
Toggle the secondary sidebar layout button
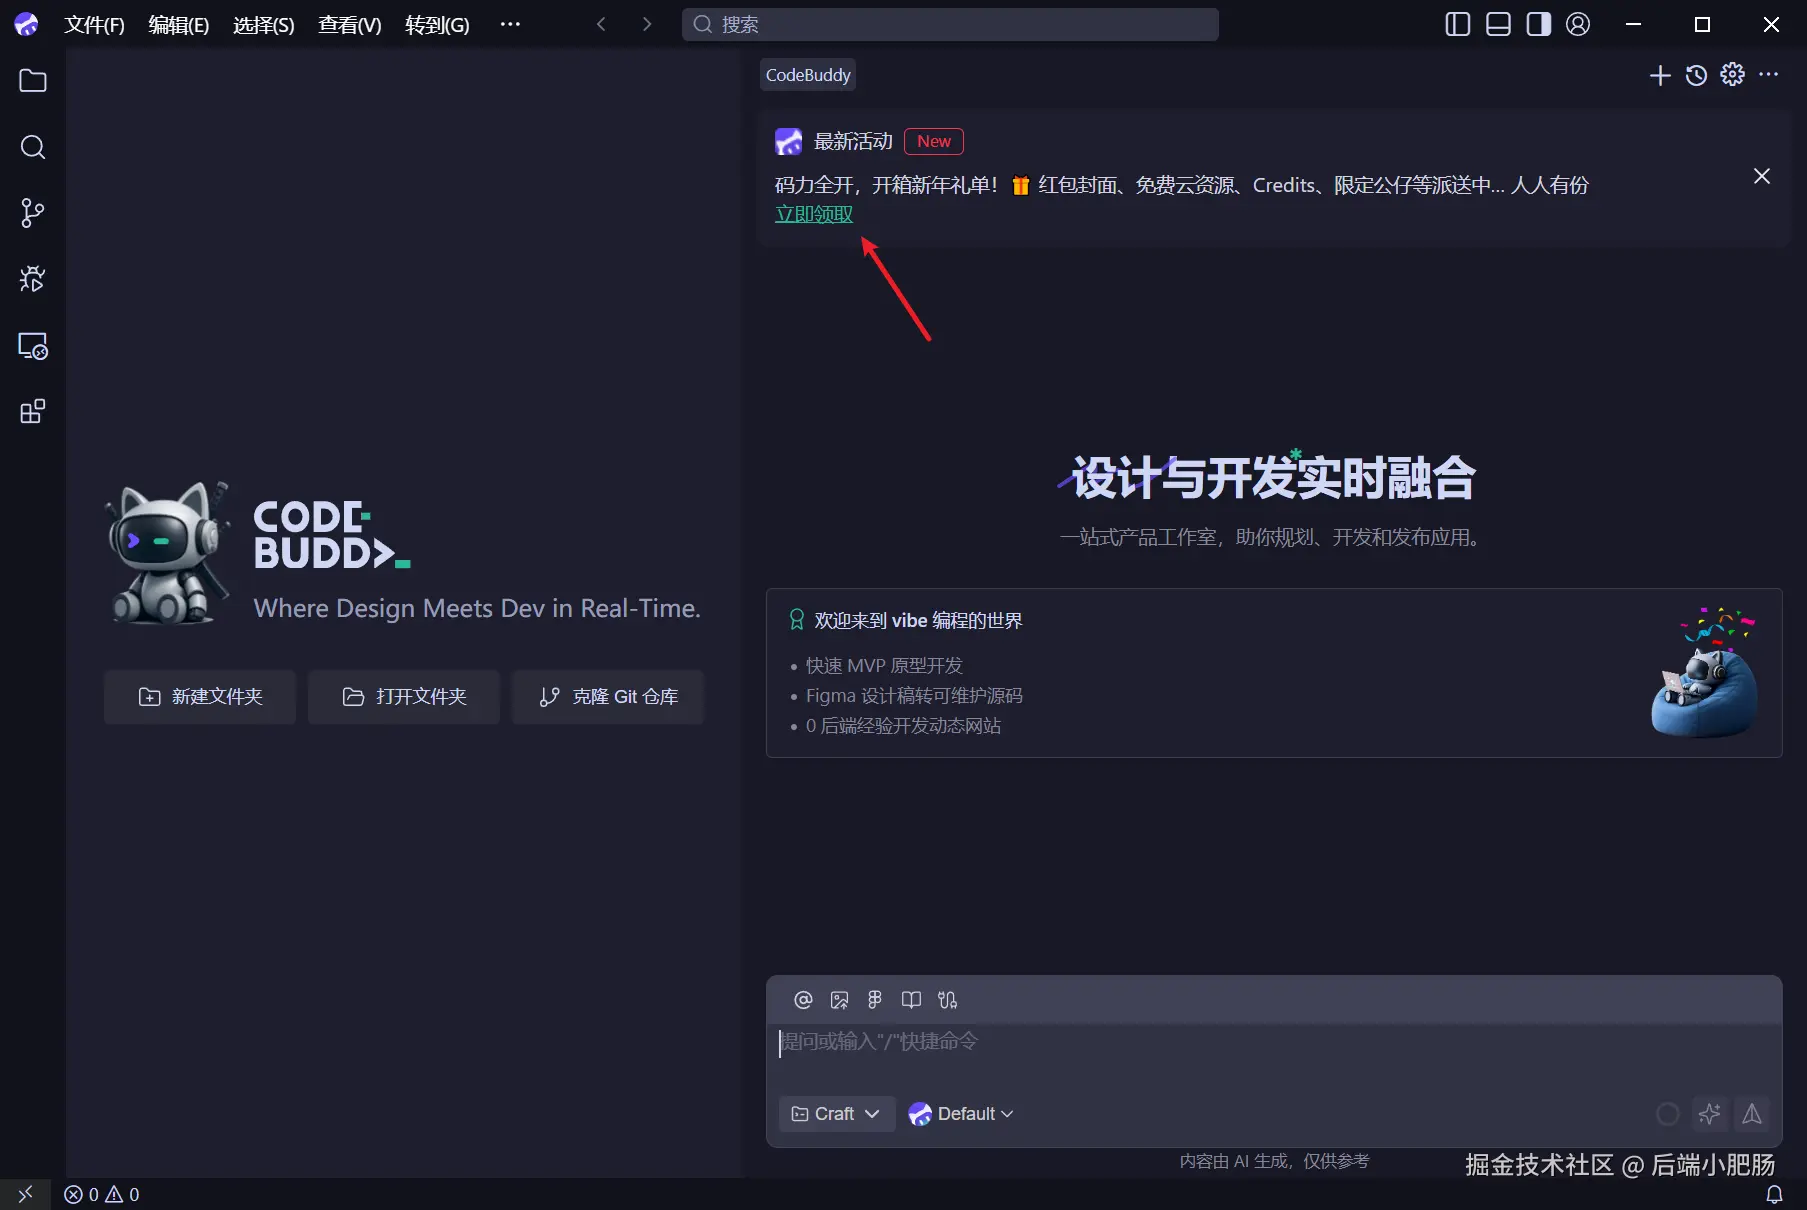[x=1538, y=24]
